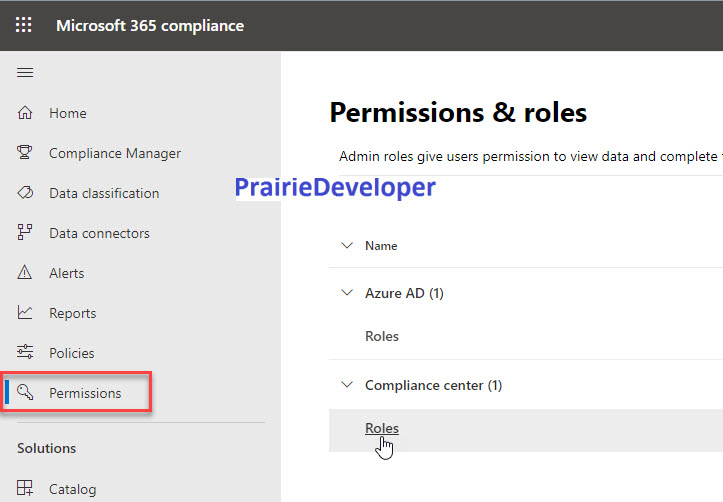
Task: Click the Microsoft 365 compliance title
Action: 150,26
